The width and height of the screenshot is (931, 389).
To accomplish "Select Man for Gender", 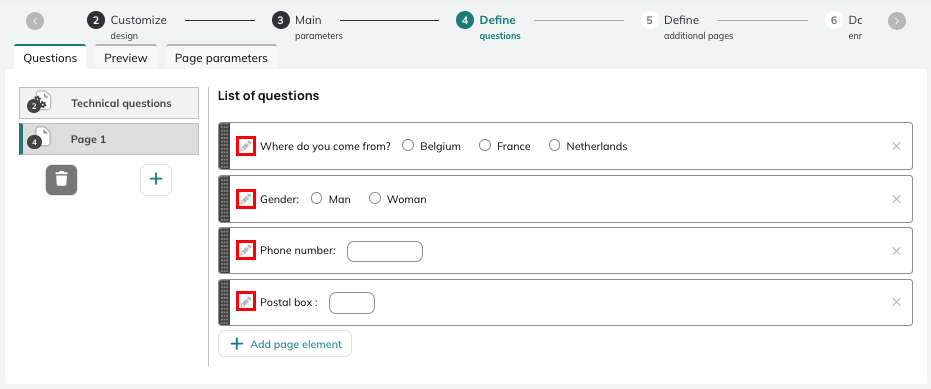I will 316,198.
